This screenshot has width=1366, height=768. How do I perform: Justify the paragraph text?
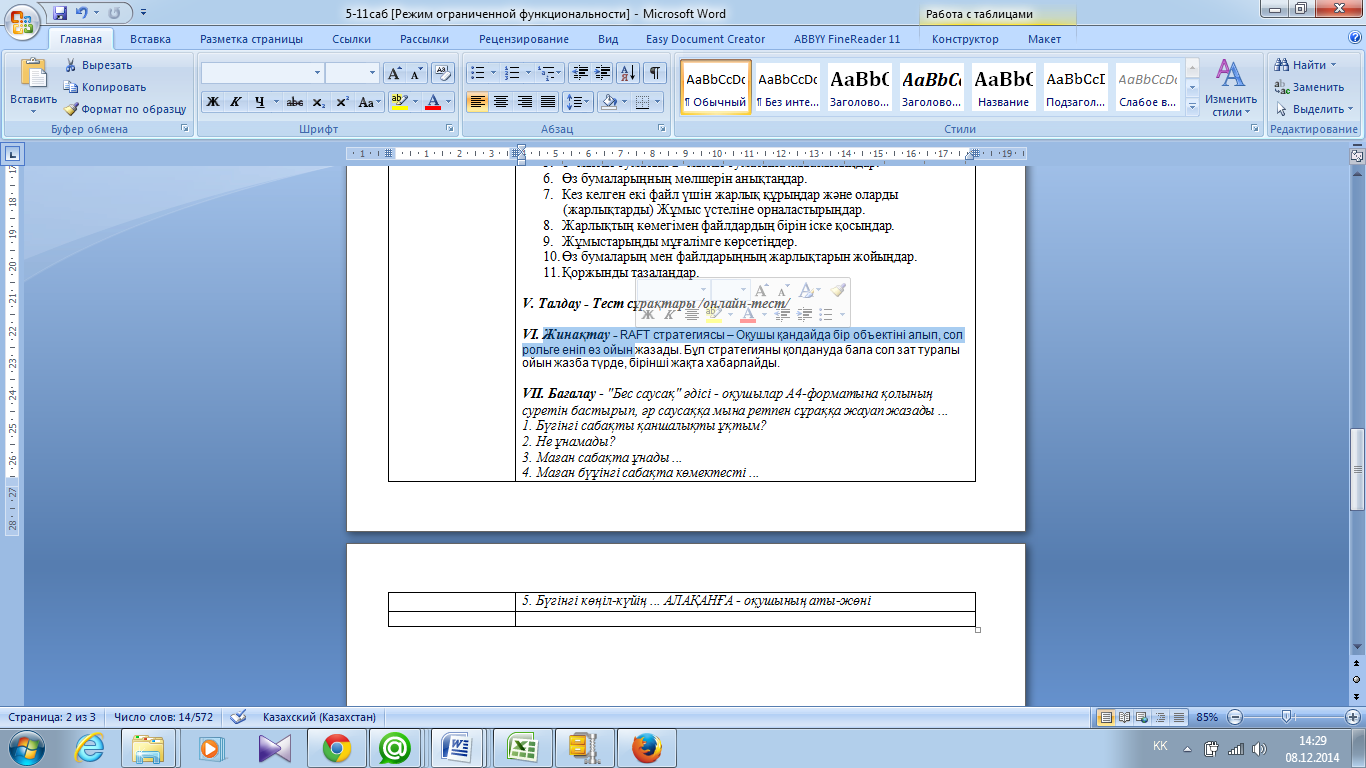pos(547,102)
